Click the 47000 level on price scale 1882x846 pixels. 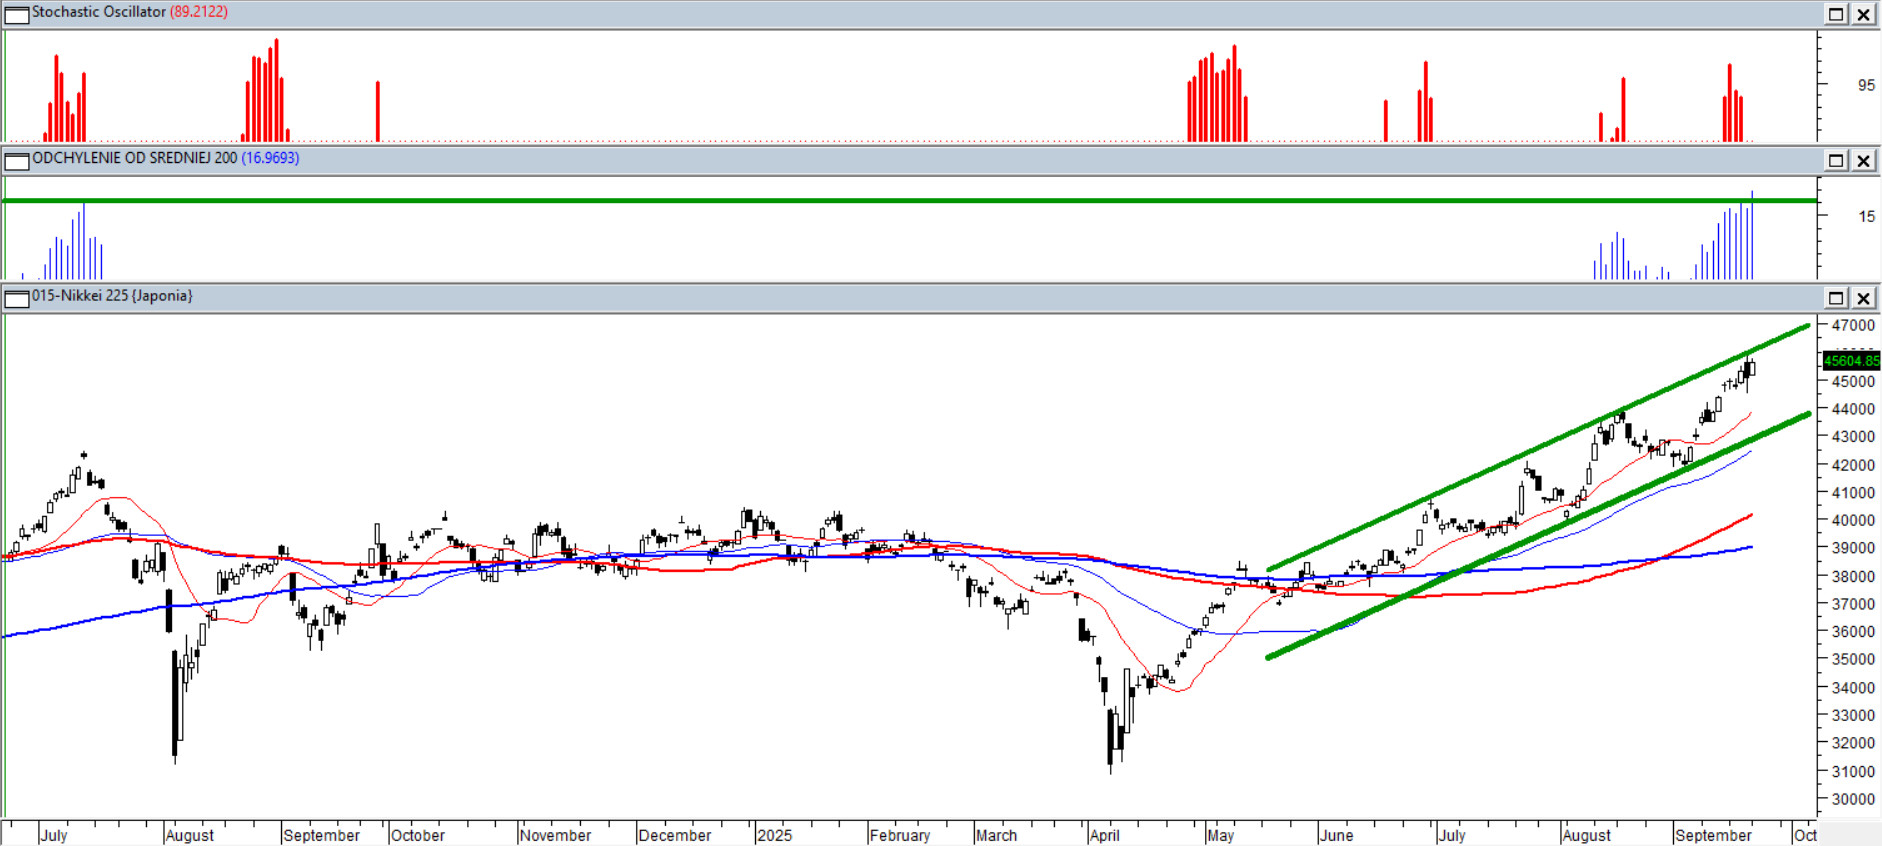tap(1853, 326)
